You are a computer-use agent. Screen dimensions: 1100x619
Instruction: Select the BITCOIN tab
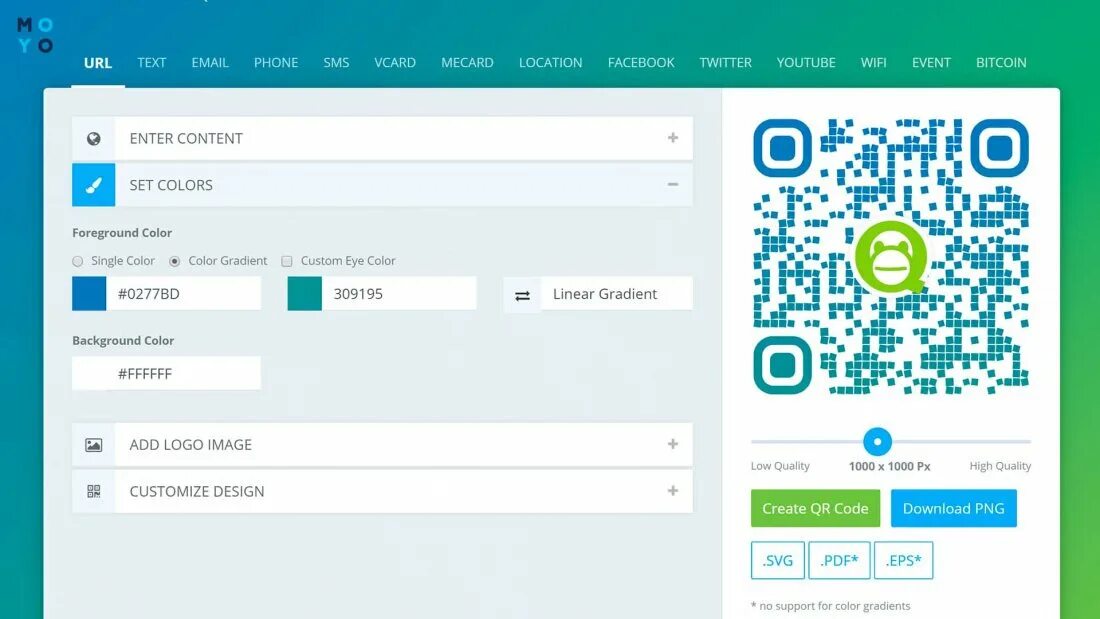1001,62
